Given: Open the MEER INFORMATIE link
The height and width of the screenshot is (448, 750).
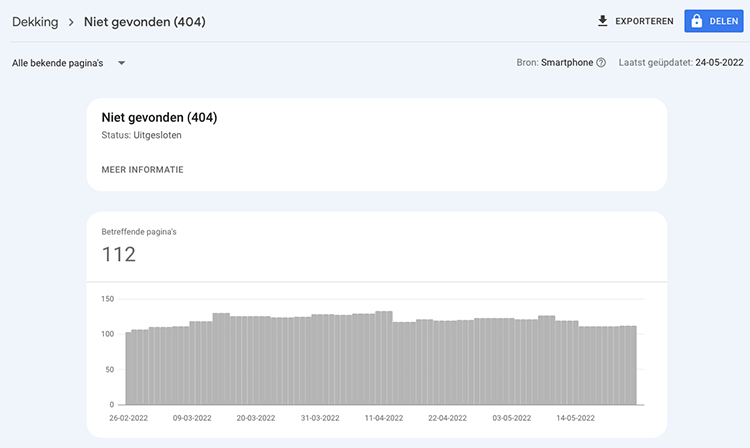Looking at the screenshot, I should 142,170.
